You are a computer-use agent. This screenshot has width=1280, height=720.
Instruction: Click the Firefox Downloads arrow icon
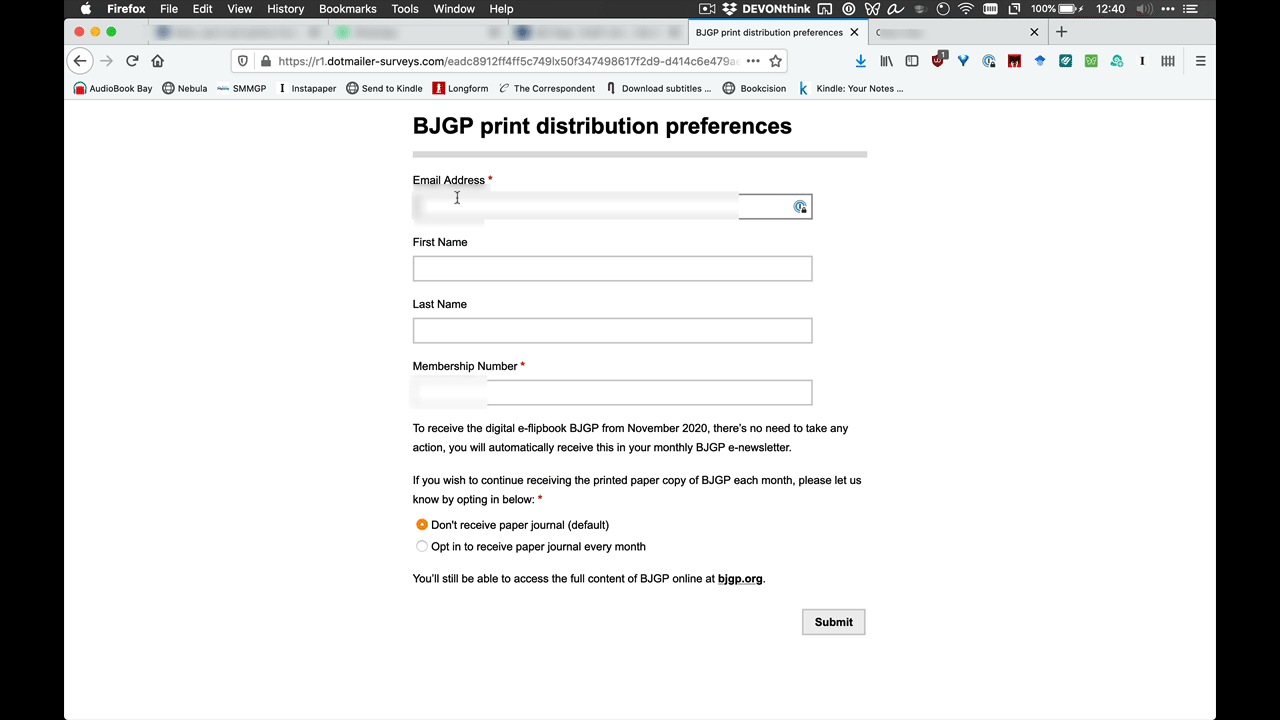coord(860,61)
